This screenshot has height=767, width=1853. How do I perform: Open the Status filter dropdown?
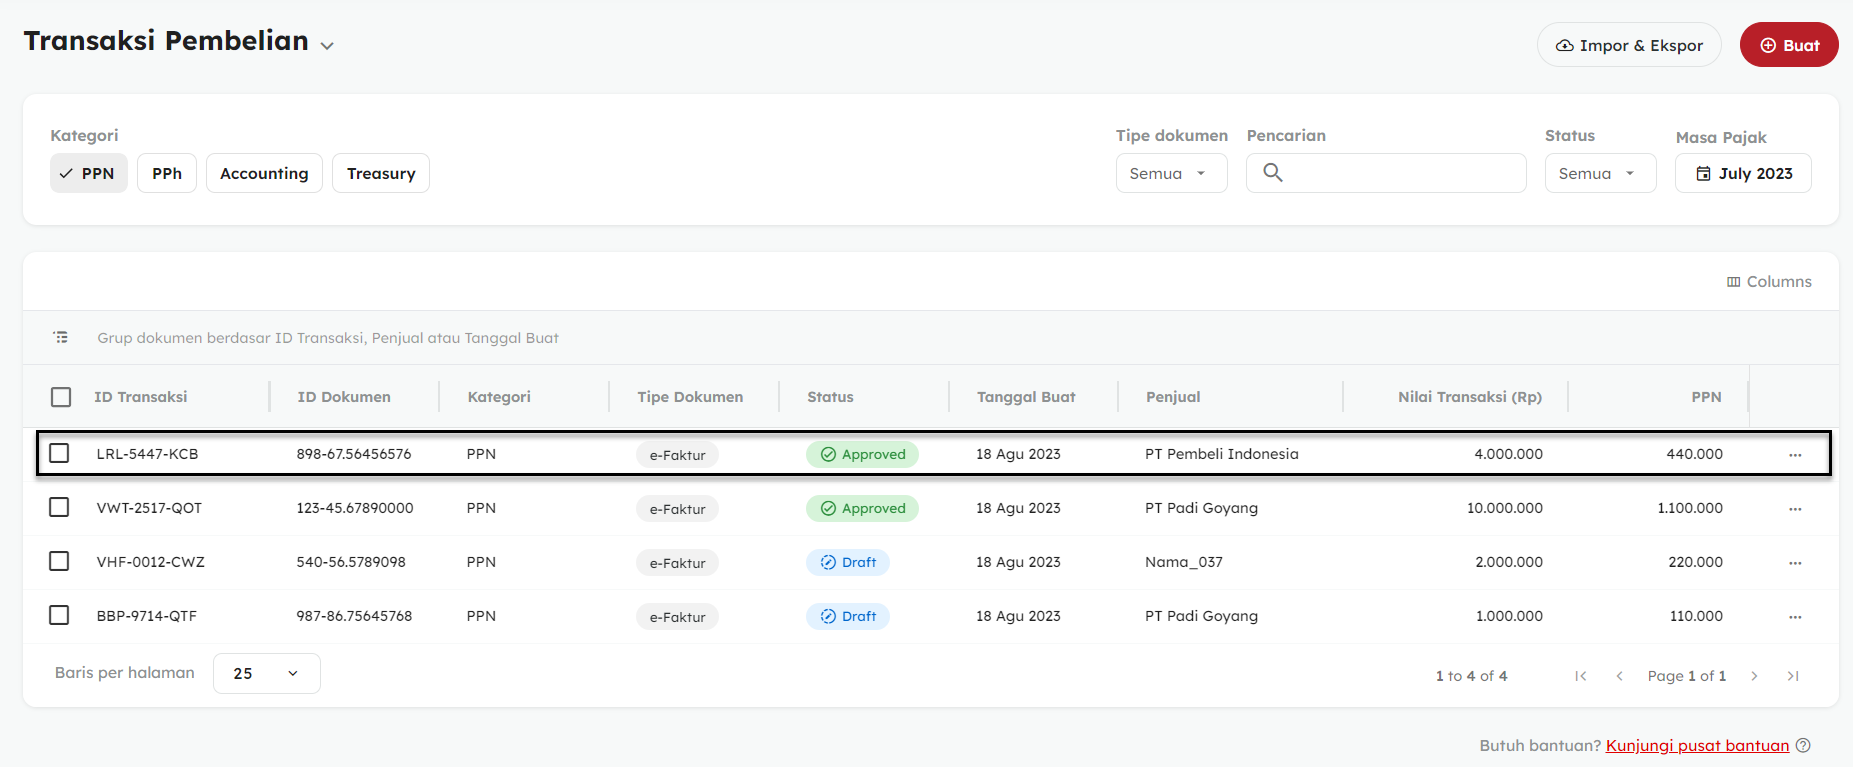[x=1599, y=173]
